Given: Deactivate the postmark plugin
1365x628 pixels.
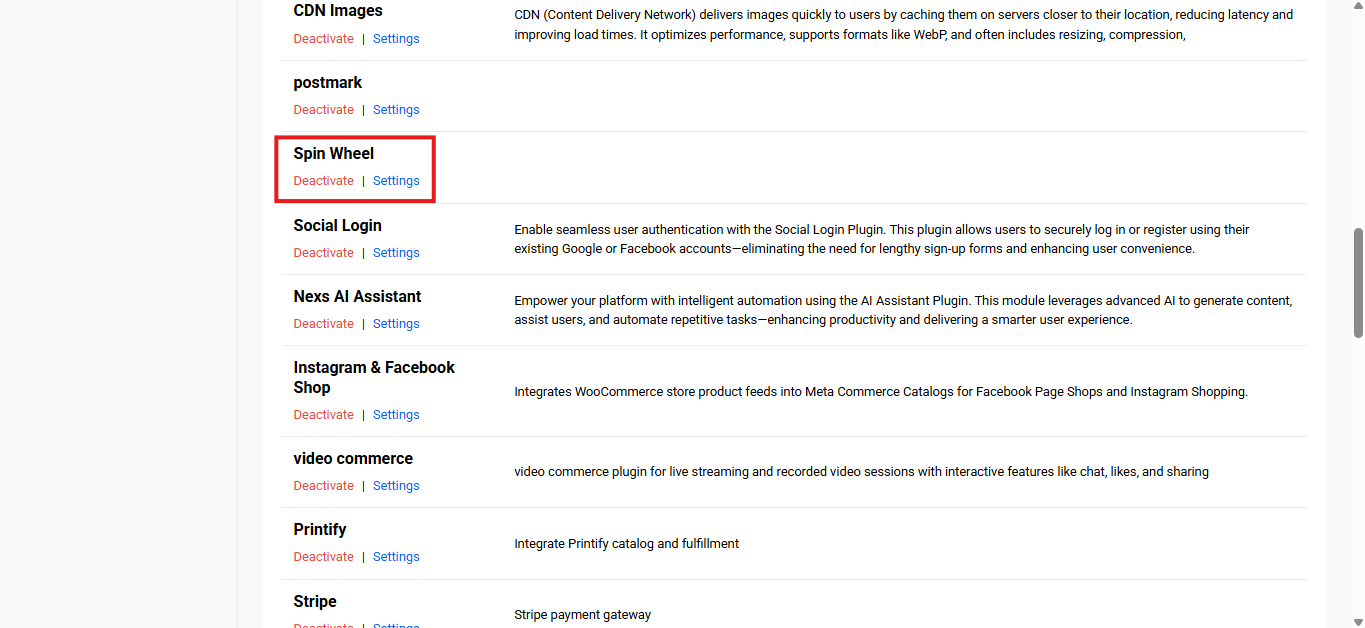Looking at the screenshot, I should 323,110.
